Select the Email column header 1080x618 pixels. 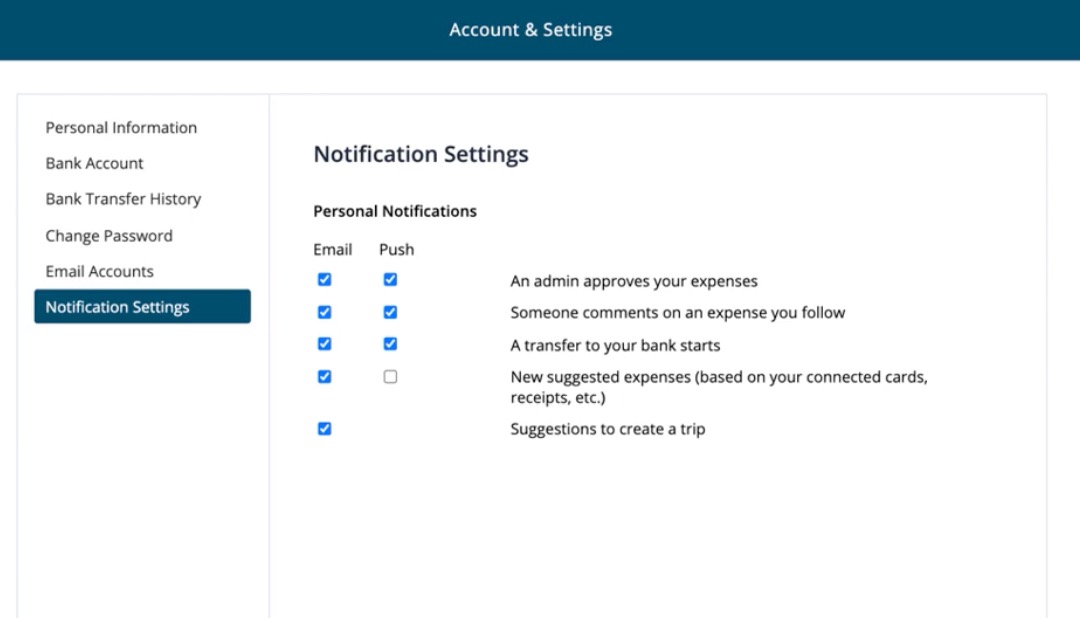tap(332, 249)
